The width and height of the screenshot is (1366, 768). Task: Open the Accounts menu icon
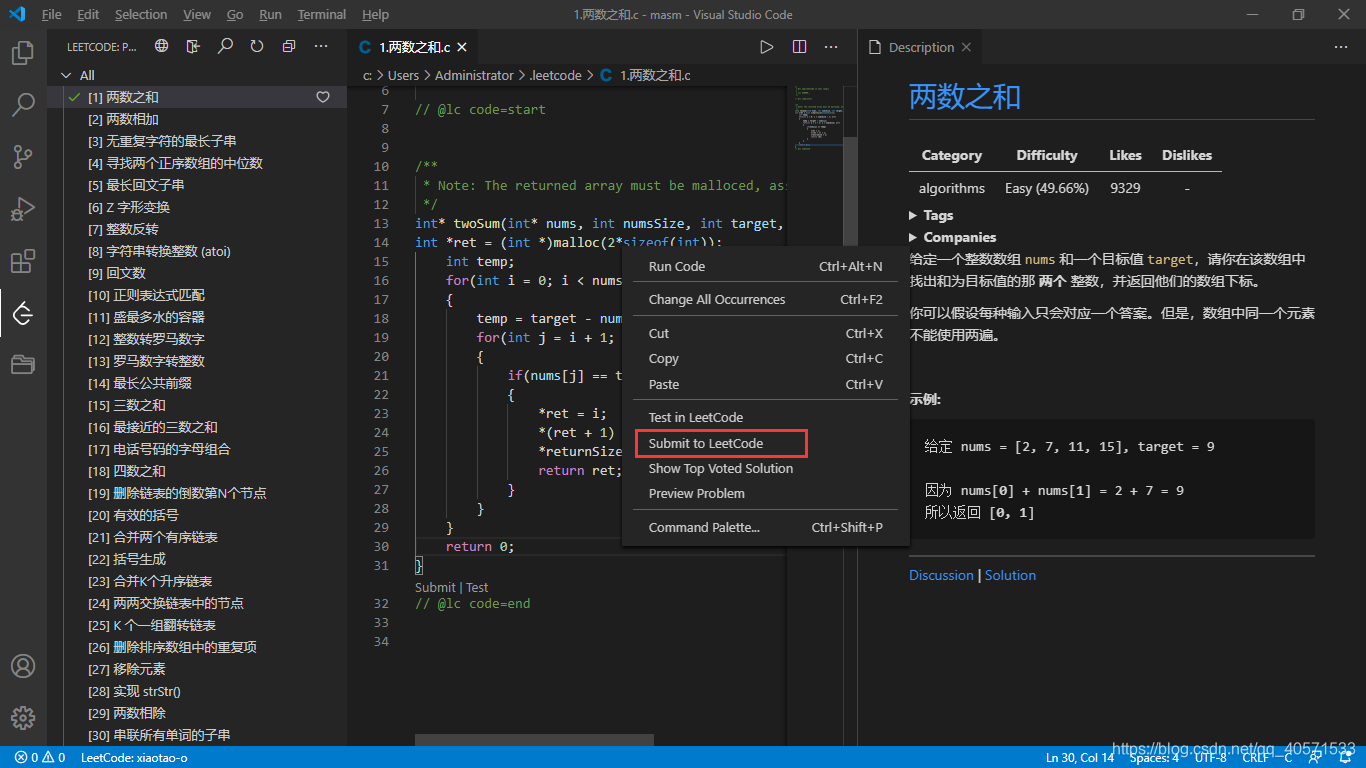tap(23, 666)
